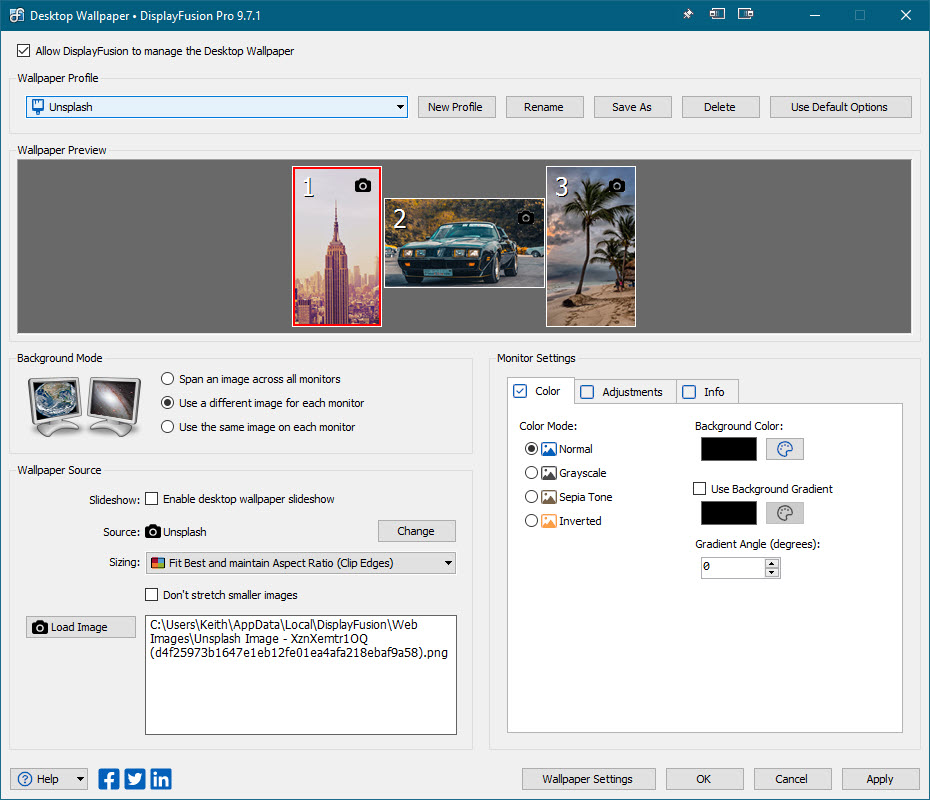The image size is (930, 800).
Task: Click the Facebook icon
Action: tap(109, 779)
